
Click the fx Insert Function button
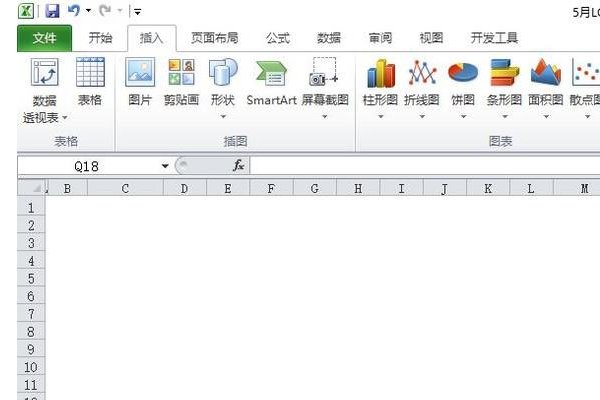pos(238,166)
